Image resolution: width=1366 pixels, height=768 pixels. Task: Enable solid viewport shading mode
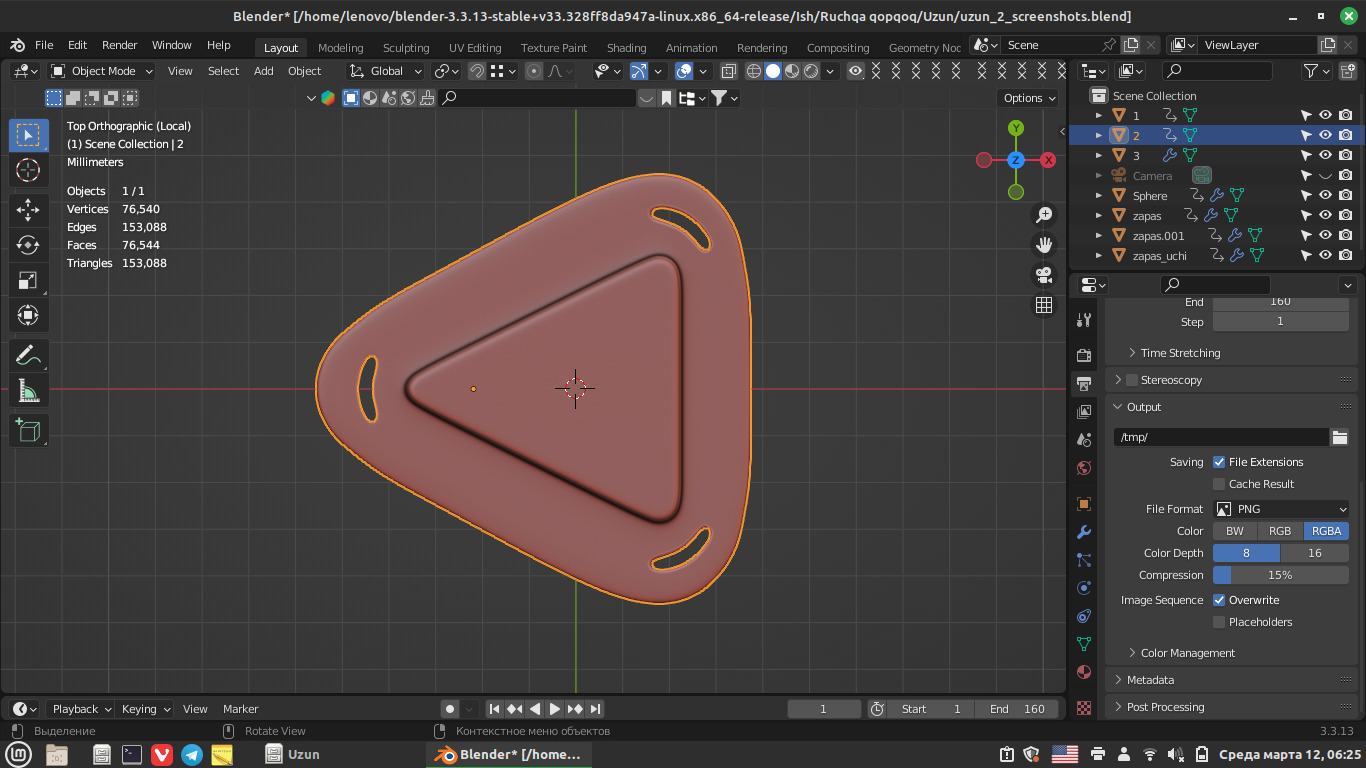coord(773,71)
